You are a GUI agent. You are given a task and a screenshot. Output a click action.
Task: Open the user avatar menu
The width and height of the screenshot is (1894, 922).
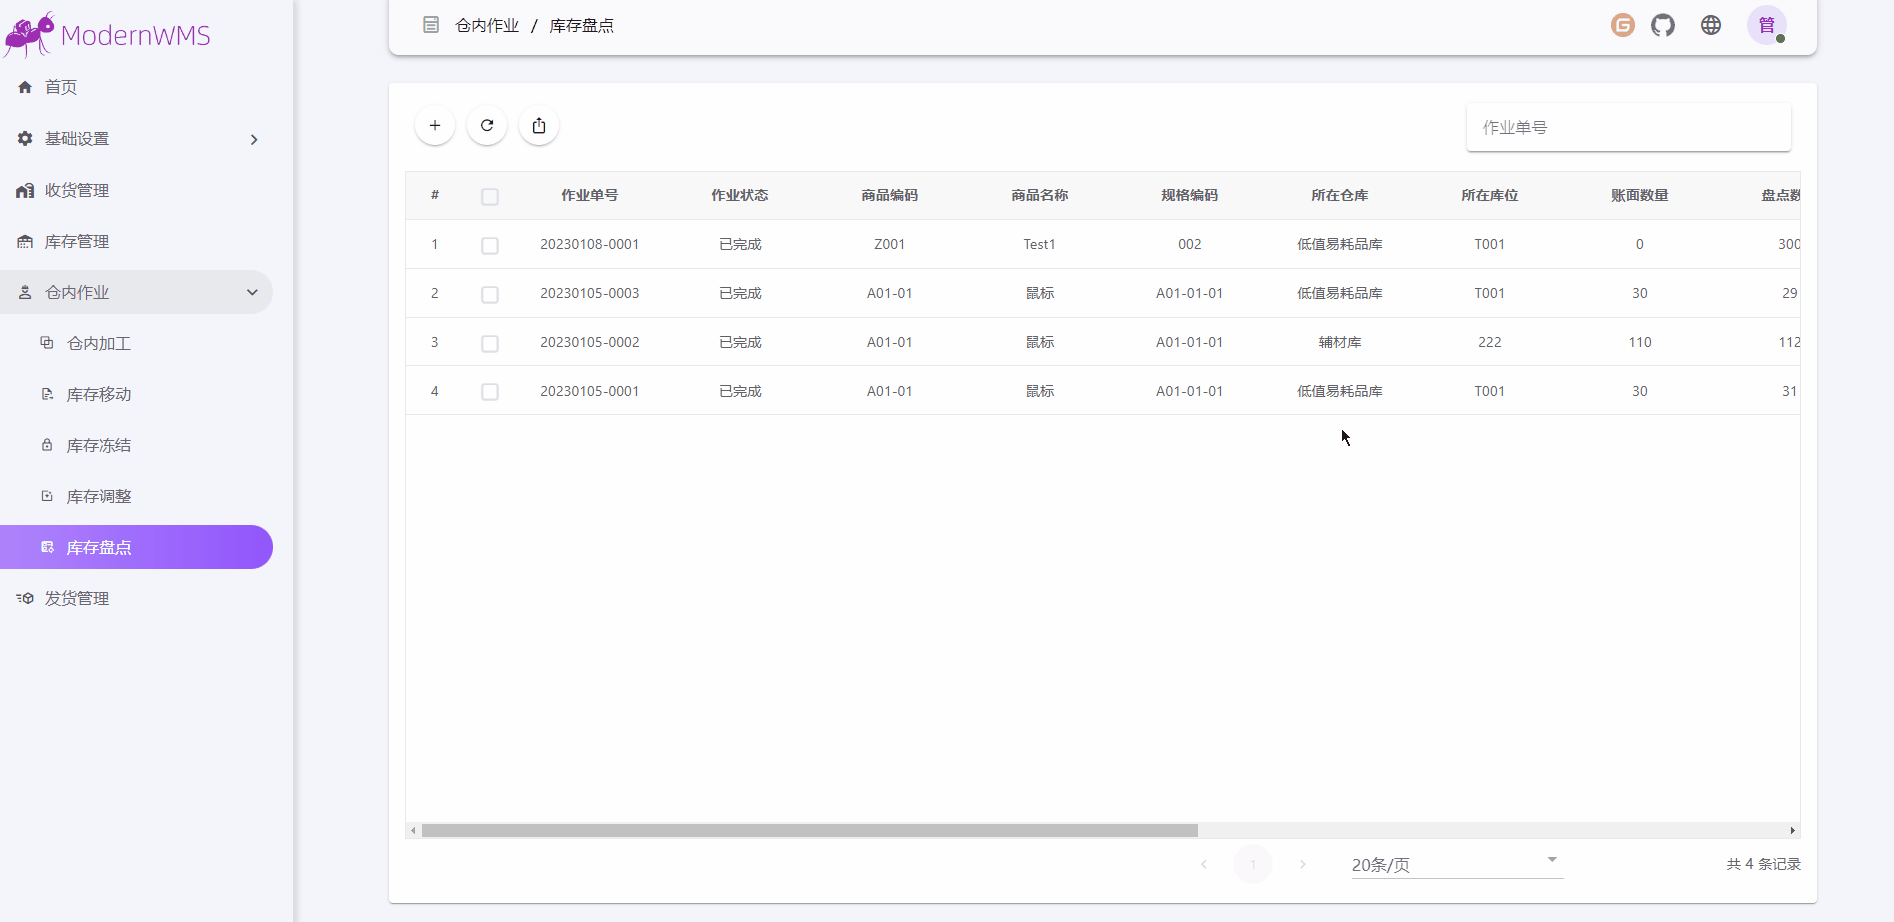(1767, 25)
